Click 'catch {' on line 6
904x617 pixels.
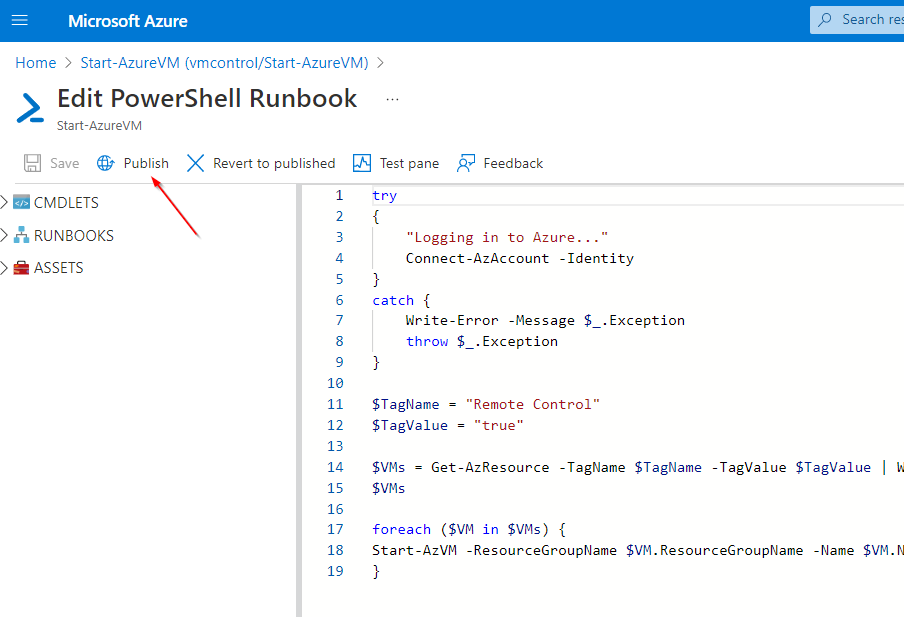tap(401, 300)
